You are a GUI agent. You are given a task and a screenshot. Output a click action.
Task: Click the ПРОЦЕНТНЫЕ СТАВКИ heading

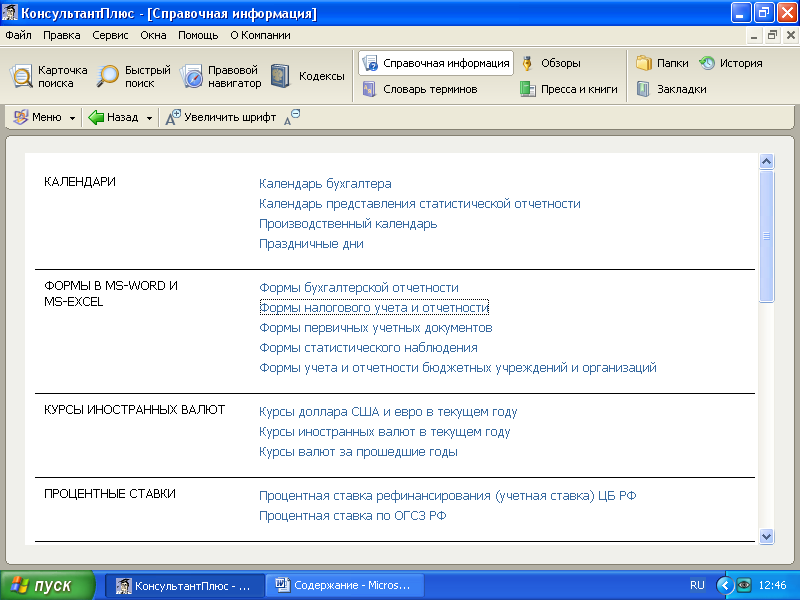(110, 494)
